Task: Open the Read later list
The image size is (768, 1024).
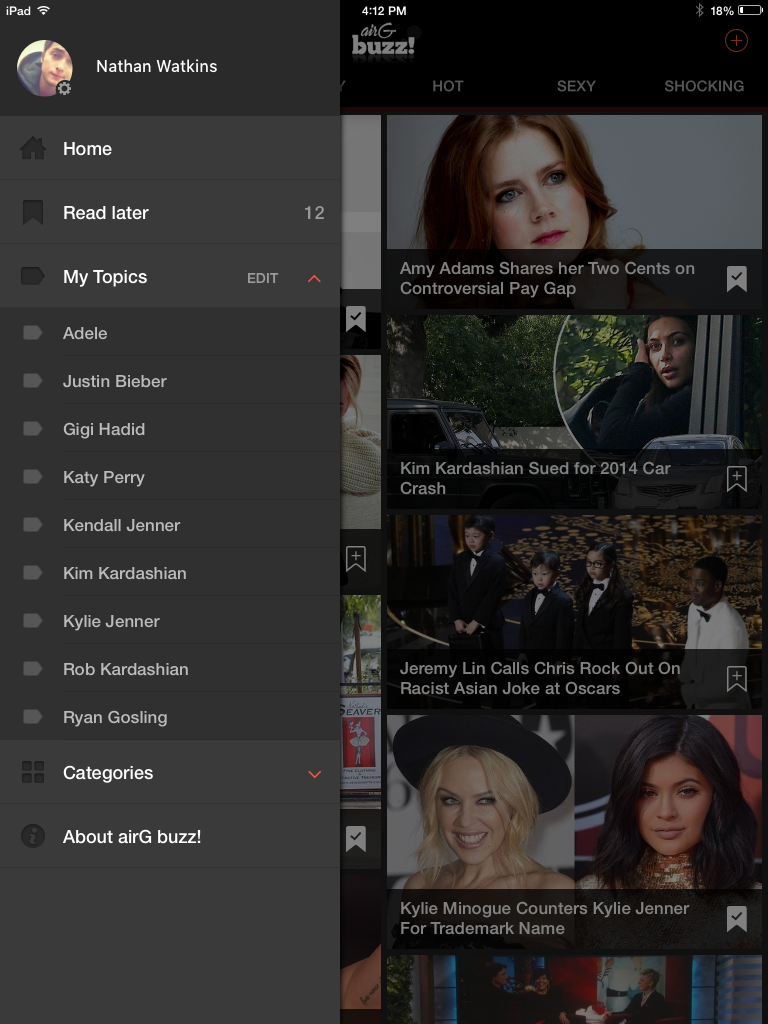Action: [x=170, y=212]
